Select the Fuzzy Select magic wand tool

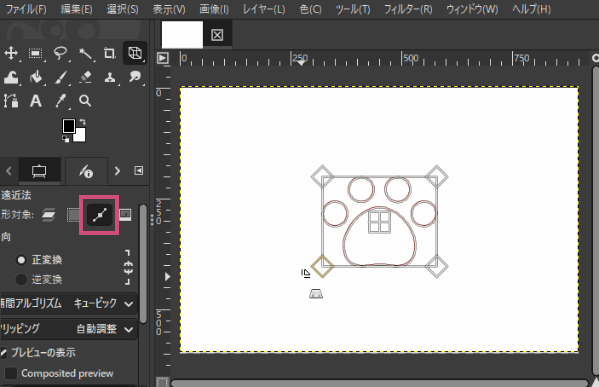click(85, 53)
